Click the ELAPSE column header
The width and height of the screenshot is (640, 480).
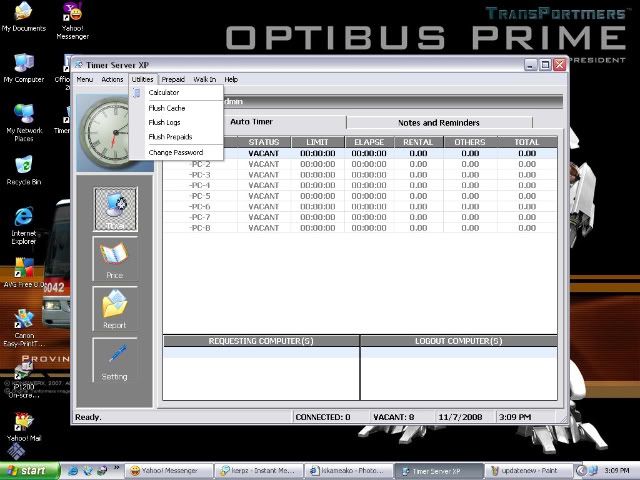(x=369, y=142)
